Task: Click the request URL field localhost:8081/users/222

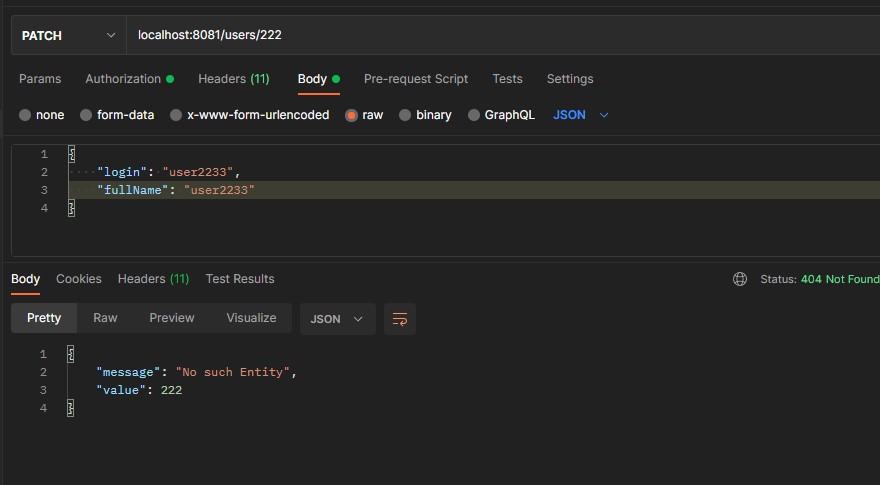Action: coord(503,35)
